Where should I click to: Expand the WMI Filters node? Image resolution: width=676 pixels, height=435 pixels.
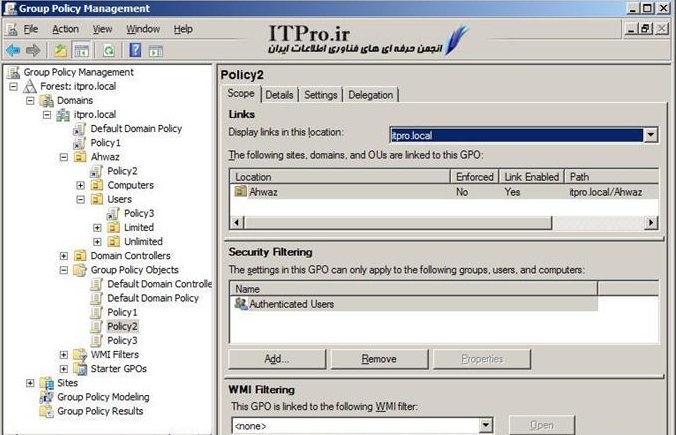pos(64,354)
